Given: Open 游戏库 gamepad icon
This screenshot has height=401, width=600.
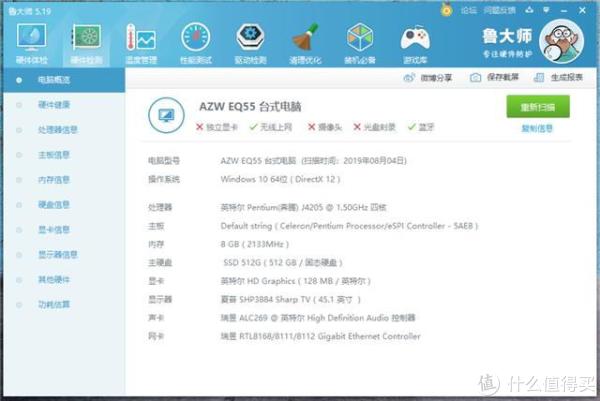Looking at the screenshot, I should 415,43.
